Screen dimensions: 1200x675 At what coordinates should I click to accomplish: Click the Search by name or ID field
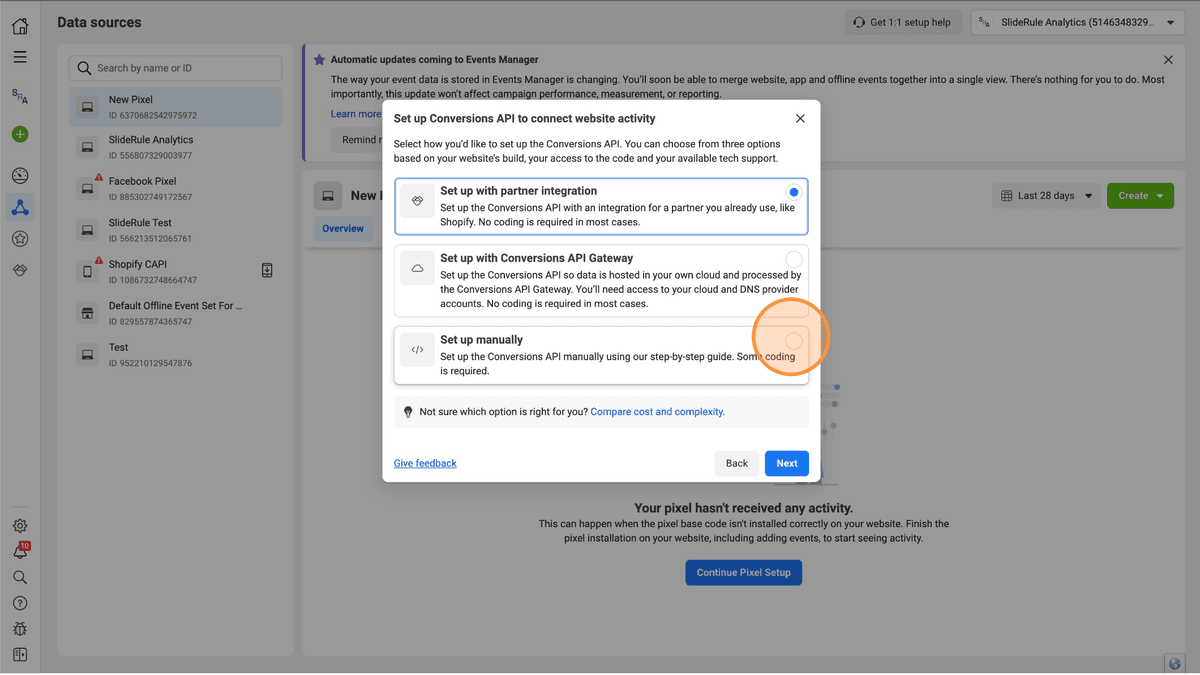coord(176,68)
